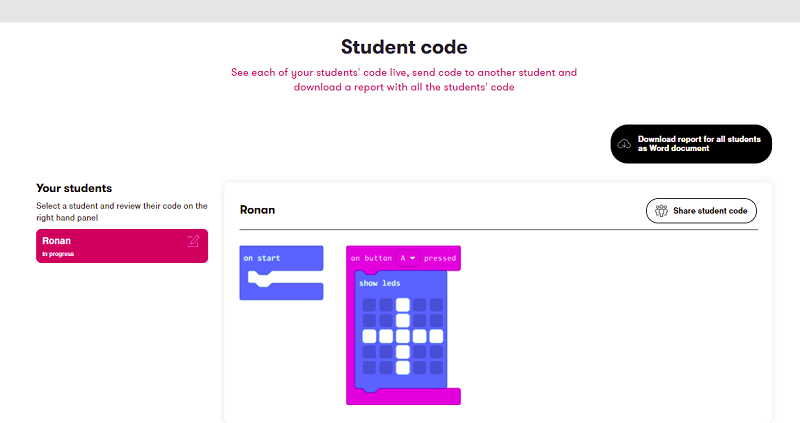Image resolution: width=800 pixels, height=423 pixels.
Task: Turn off the top-middle lit LED
Action: click(402, 304)
